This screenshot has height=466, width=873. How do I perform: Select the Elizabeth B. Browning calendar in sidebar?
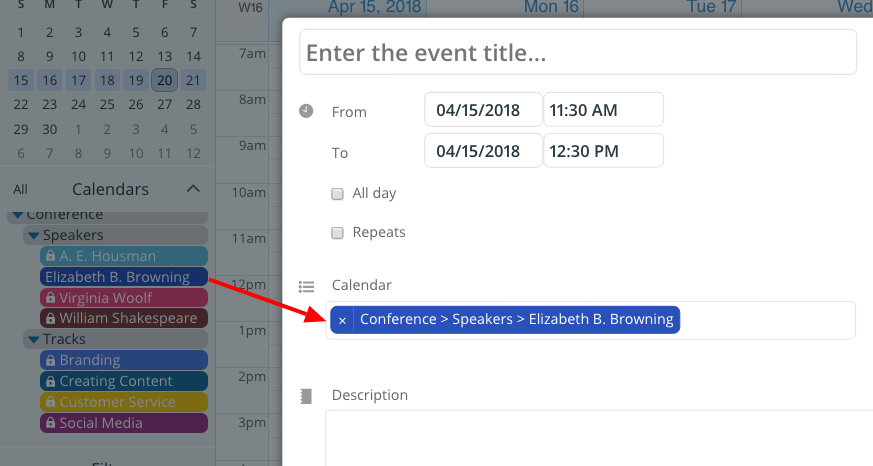click(x=118, y=277)
